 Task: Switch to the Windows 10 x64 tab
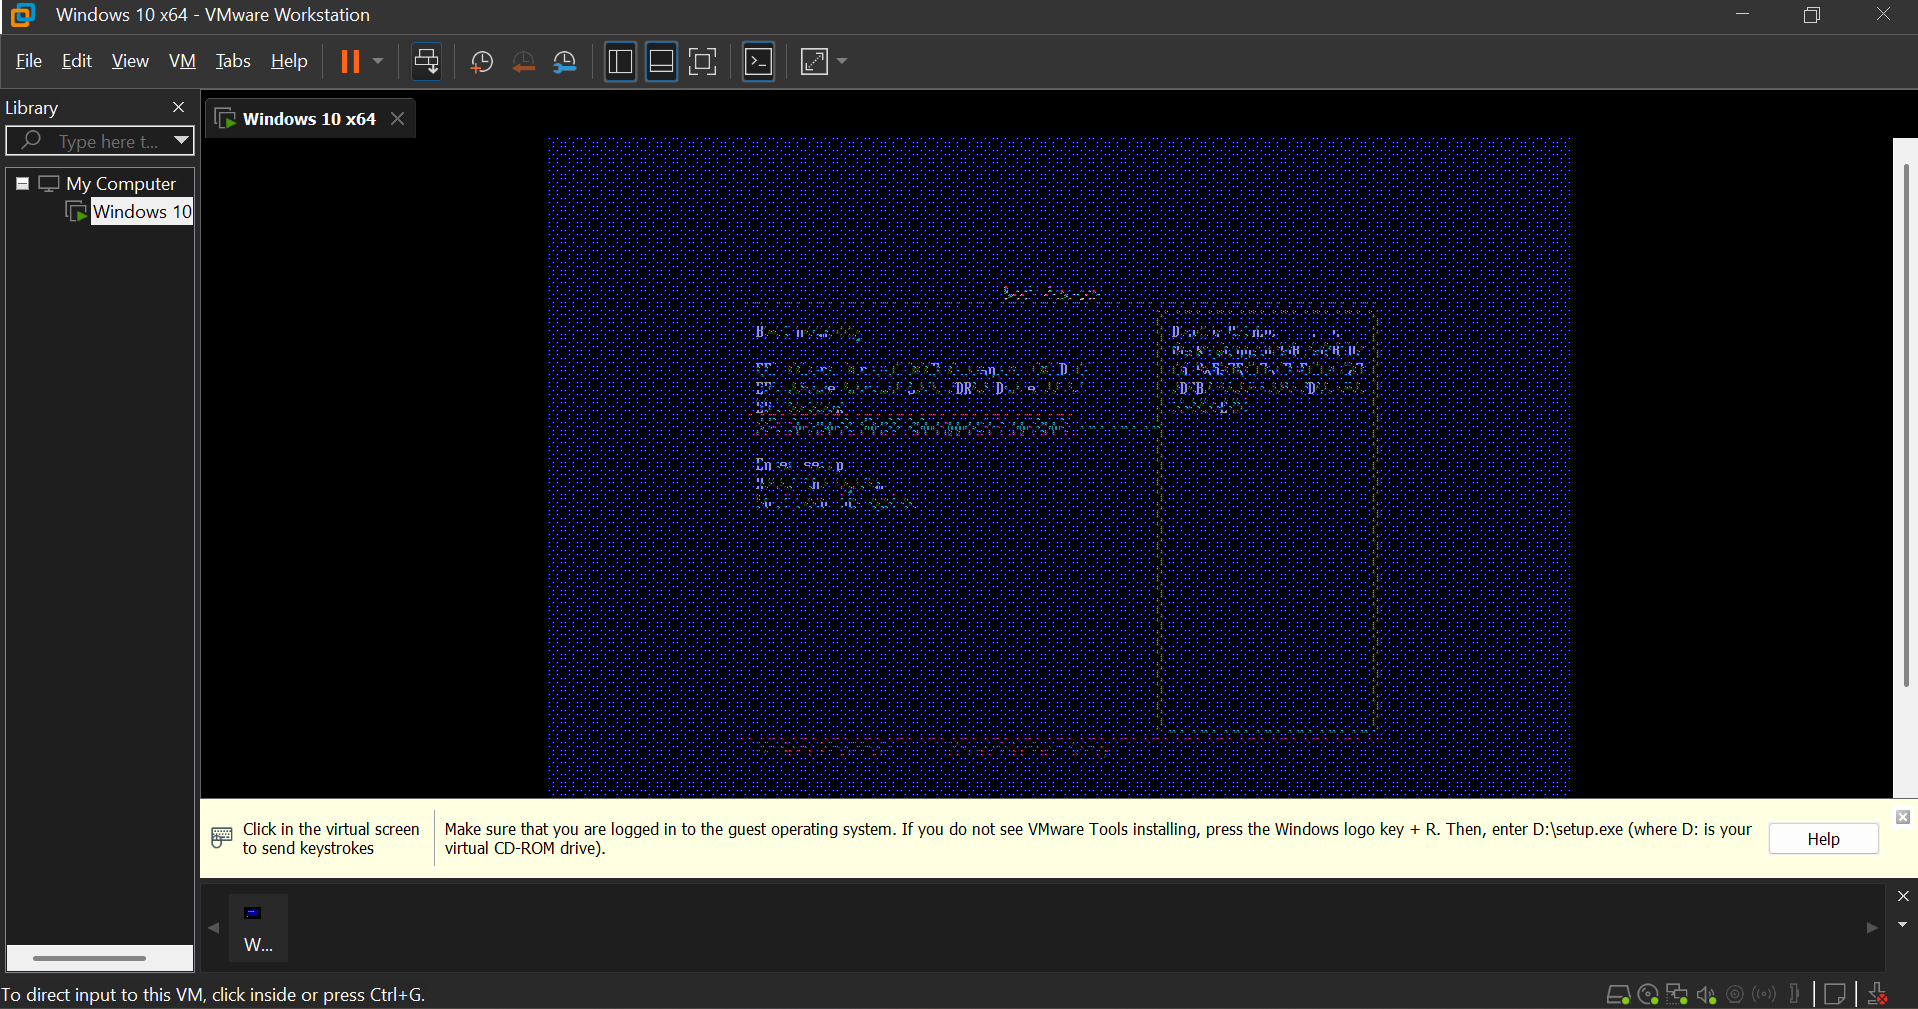tap(309, 119)
